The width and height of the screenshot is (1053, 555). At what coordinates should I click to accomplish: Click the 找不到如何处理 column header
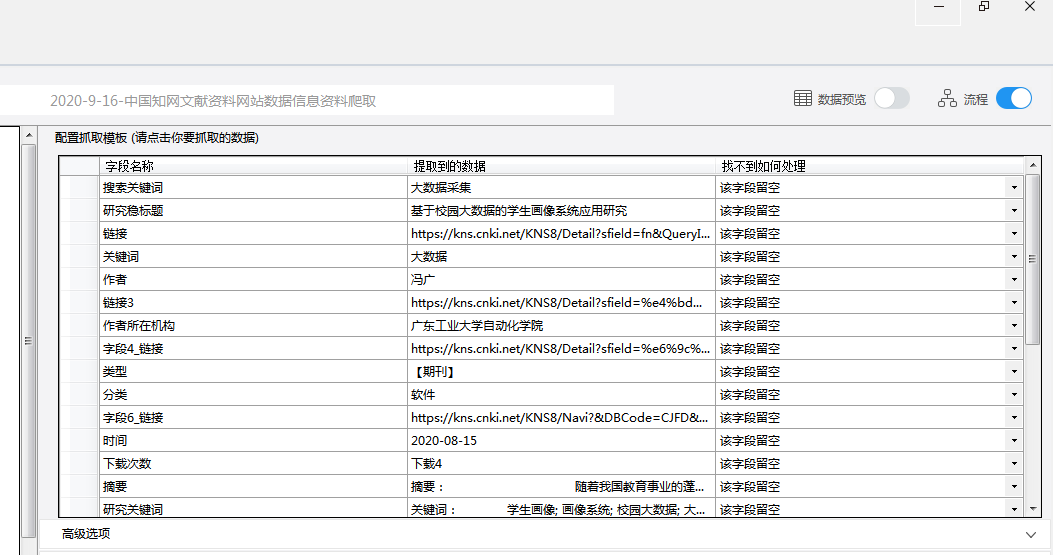(869, 166)
